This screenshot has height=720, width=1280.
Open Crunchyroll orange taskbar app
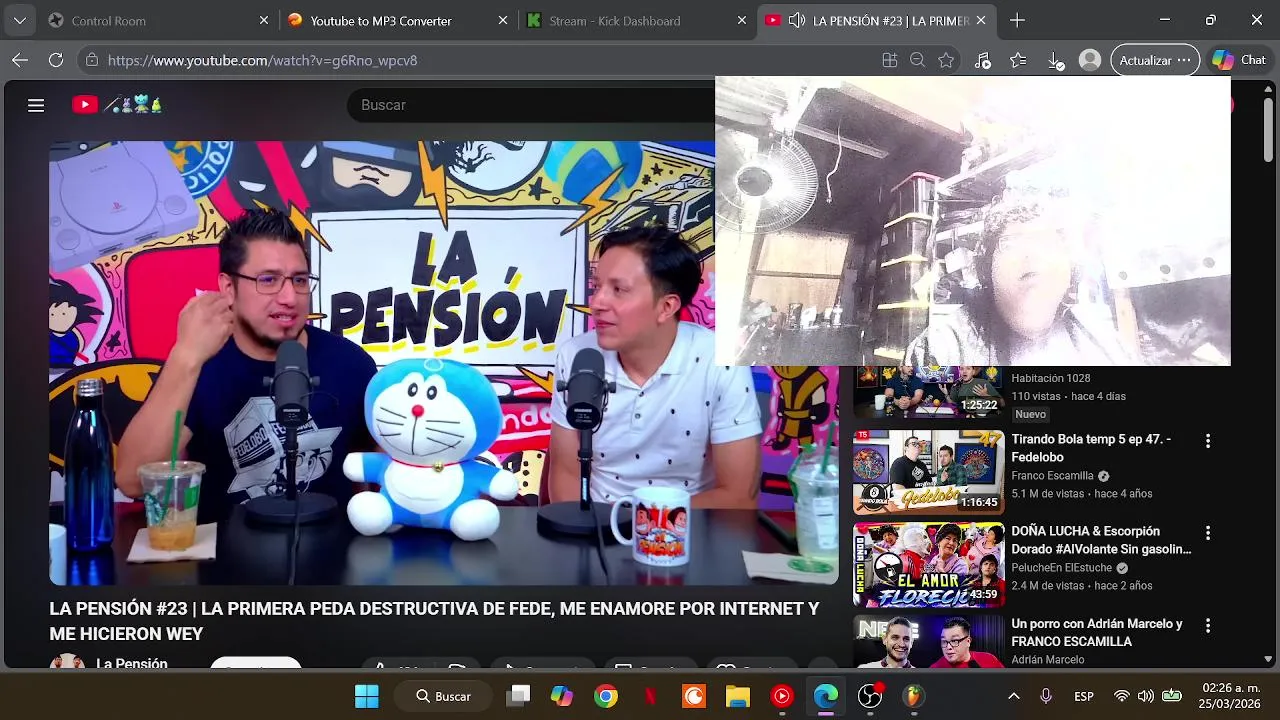[694, 696]
